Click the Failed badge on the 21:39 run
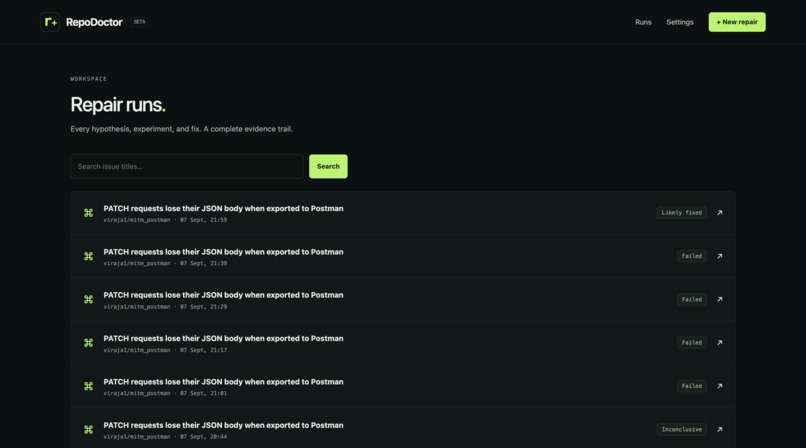Screen dimensions: 806x448 [x=691, y=256]
